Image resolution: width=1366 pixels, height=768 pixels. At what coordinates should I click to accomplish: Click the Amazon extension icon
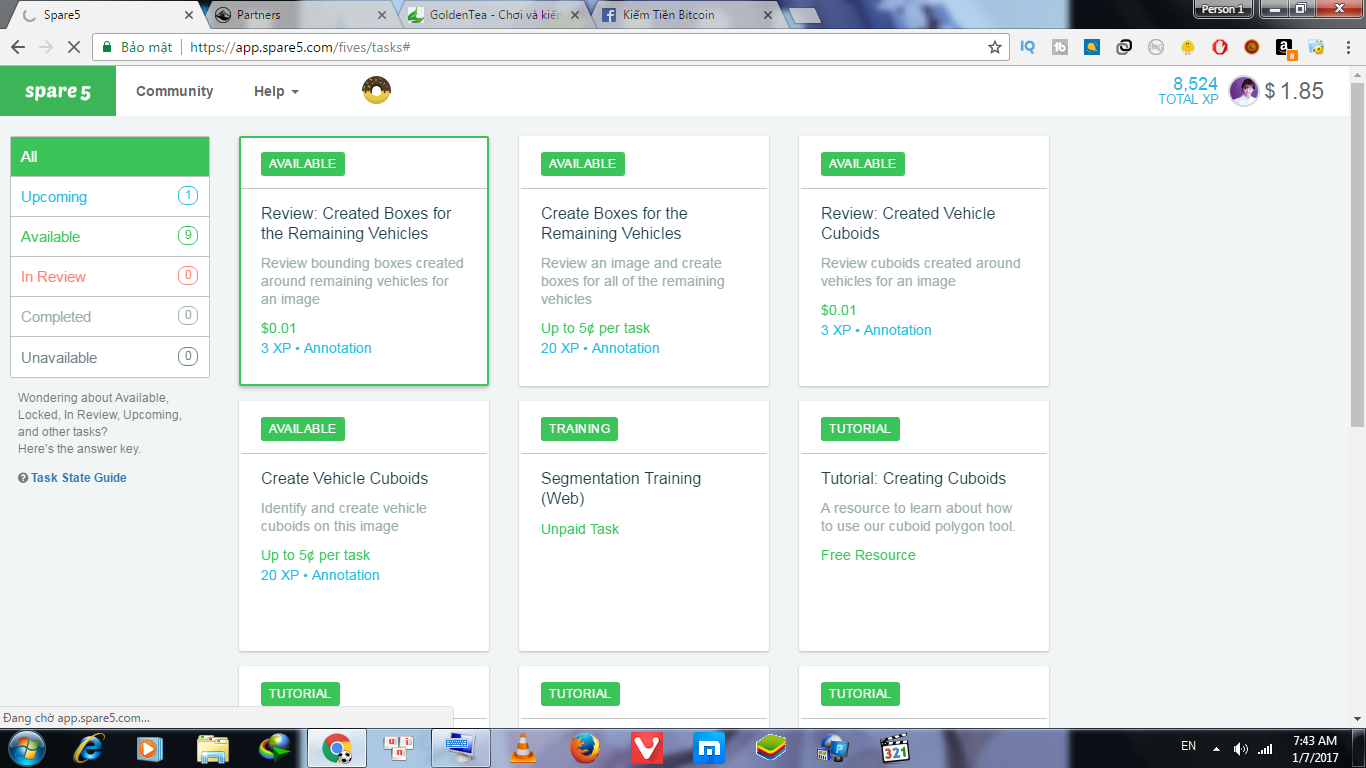pyautogui.click(x=1284, y=47)
